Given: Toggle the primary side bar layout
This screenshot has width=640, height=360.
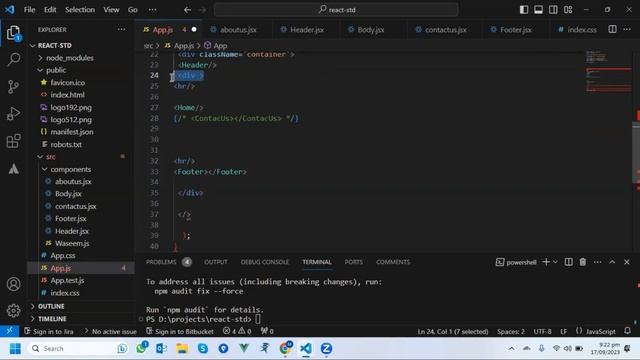Looking at the screenshot, I should point(524,10).
